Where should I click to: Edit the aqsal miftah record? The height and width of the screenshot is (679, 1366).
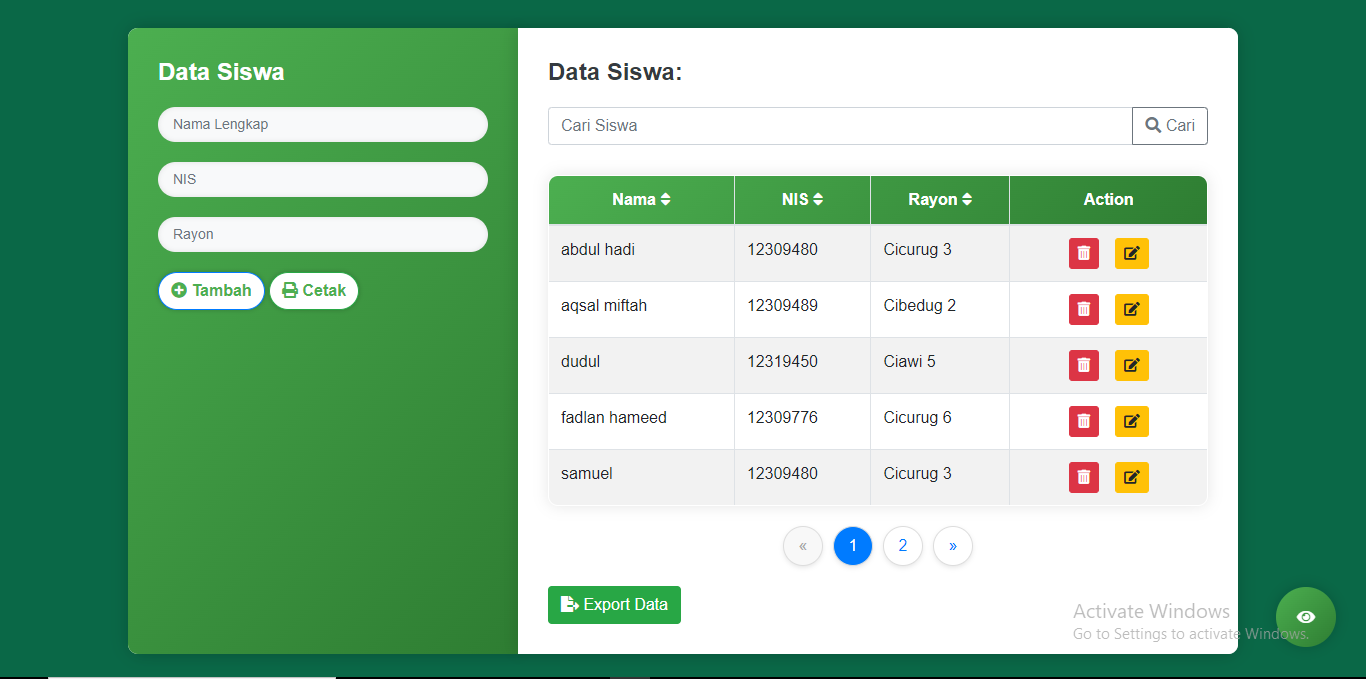click(x=1131, y=310)
